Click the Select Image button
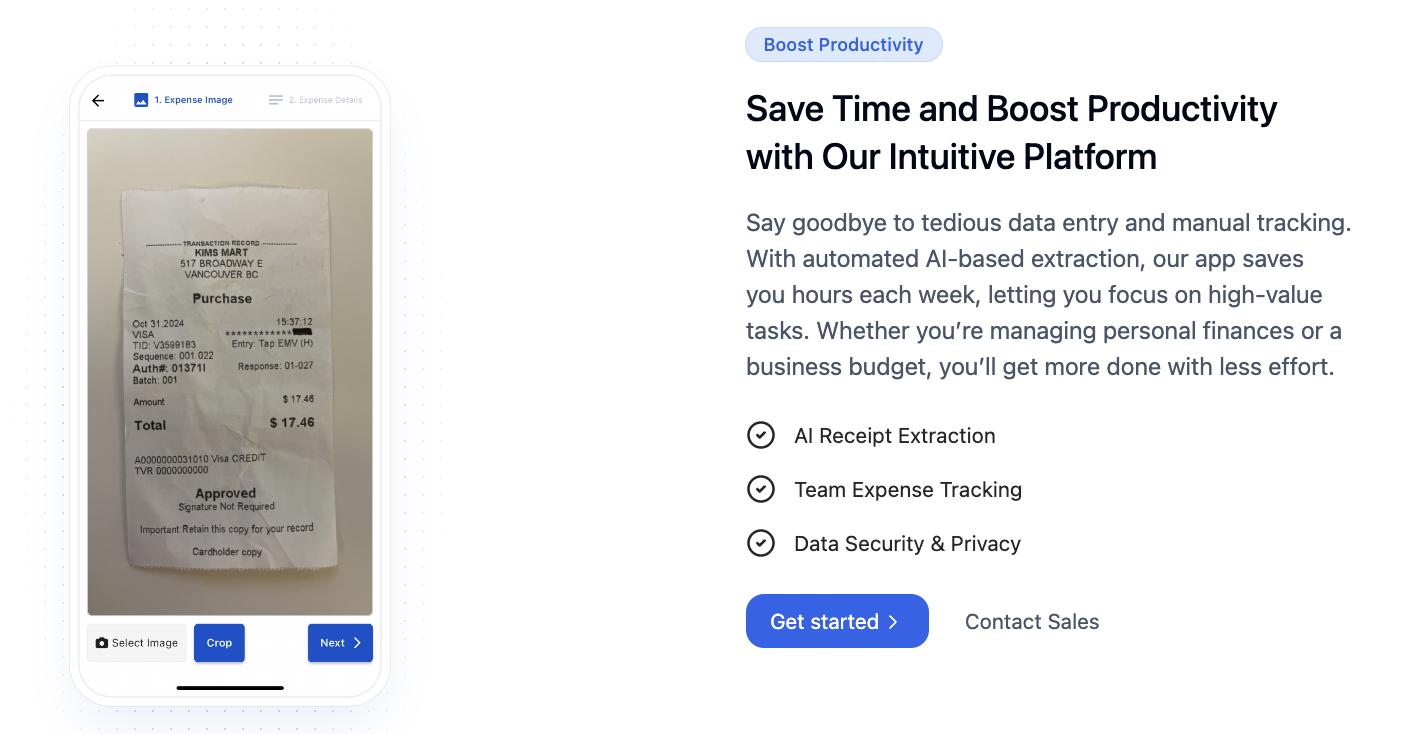The width and height of the screenshot is (1402, 734). point(137,643)
